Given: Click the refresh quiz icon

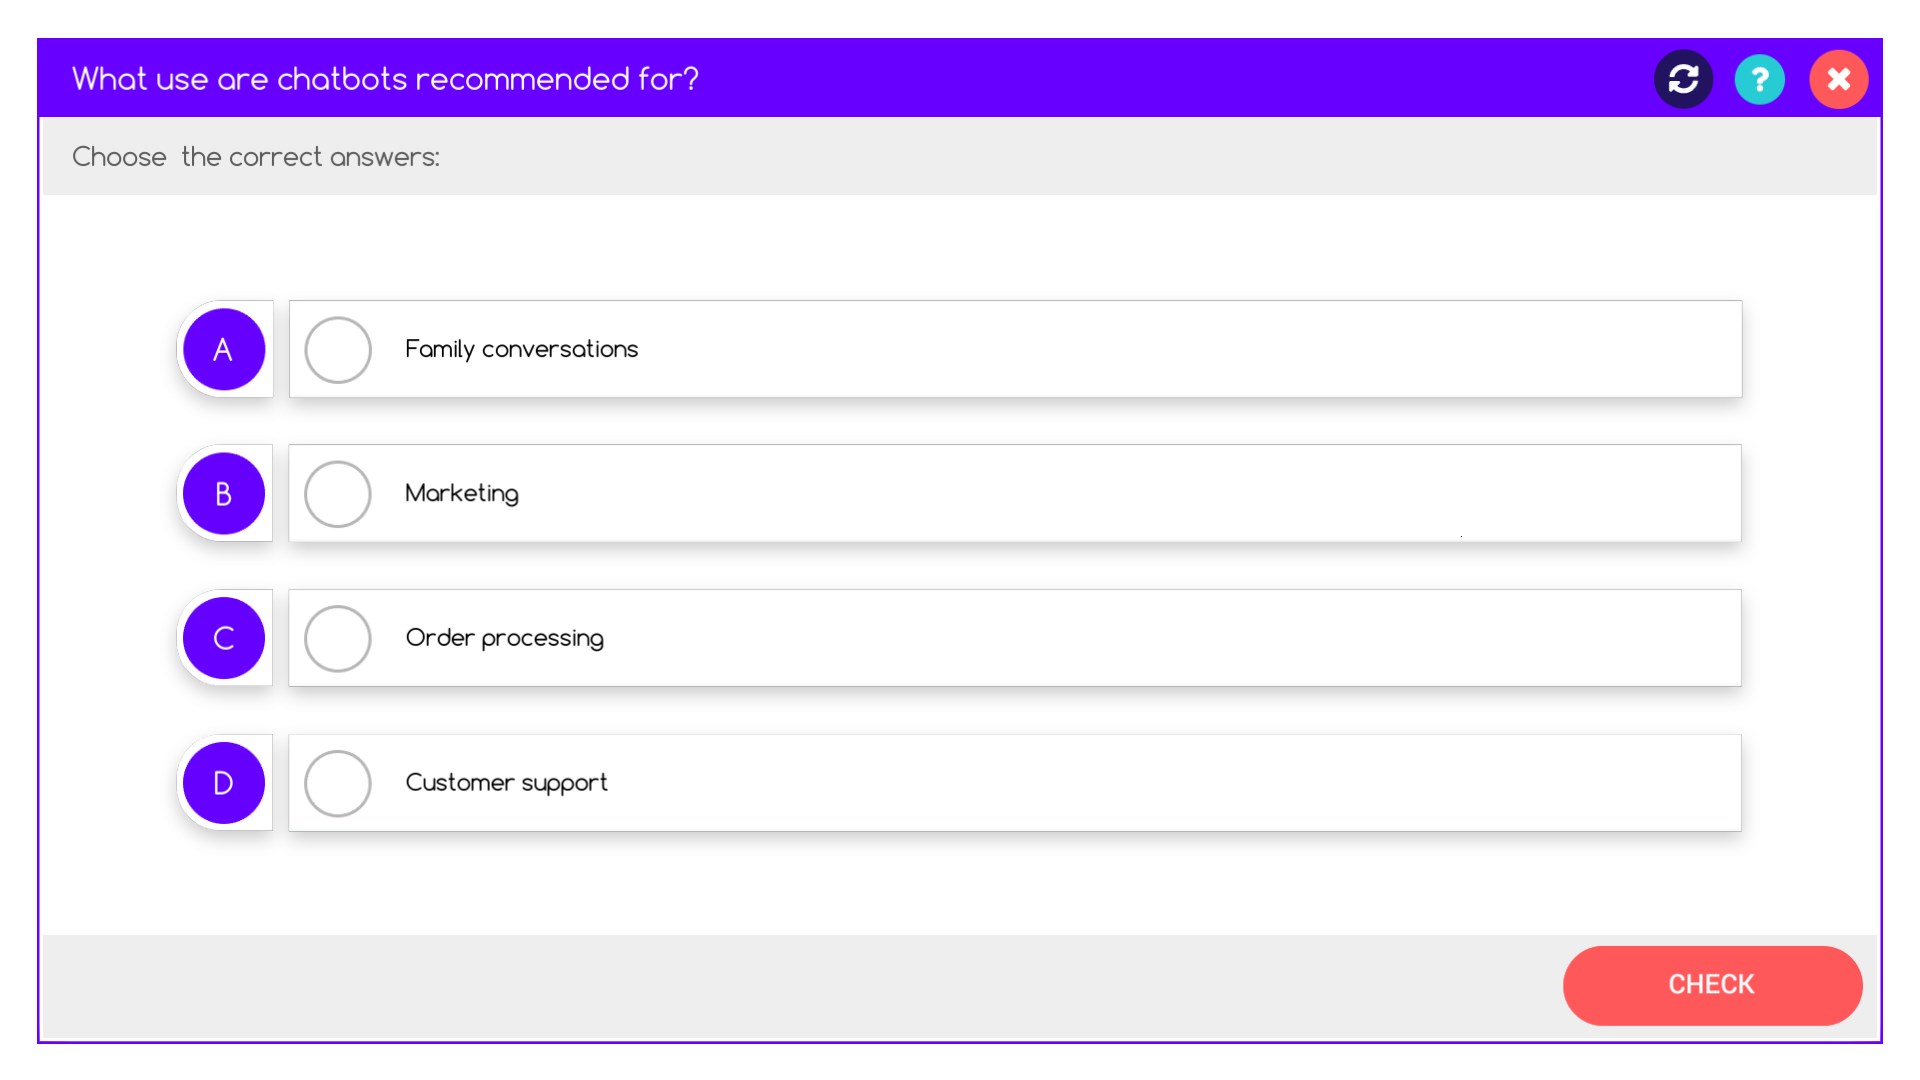Looking at the screenshot, I should pos(1683,79).
